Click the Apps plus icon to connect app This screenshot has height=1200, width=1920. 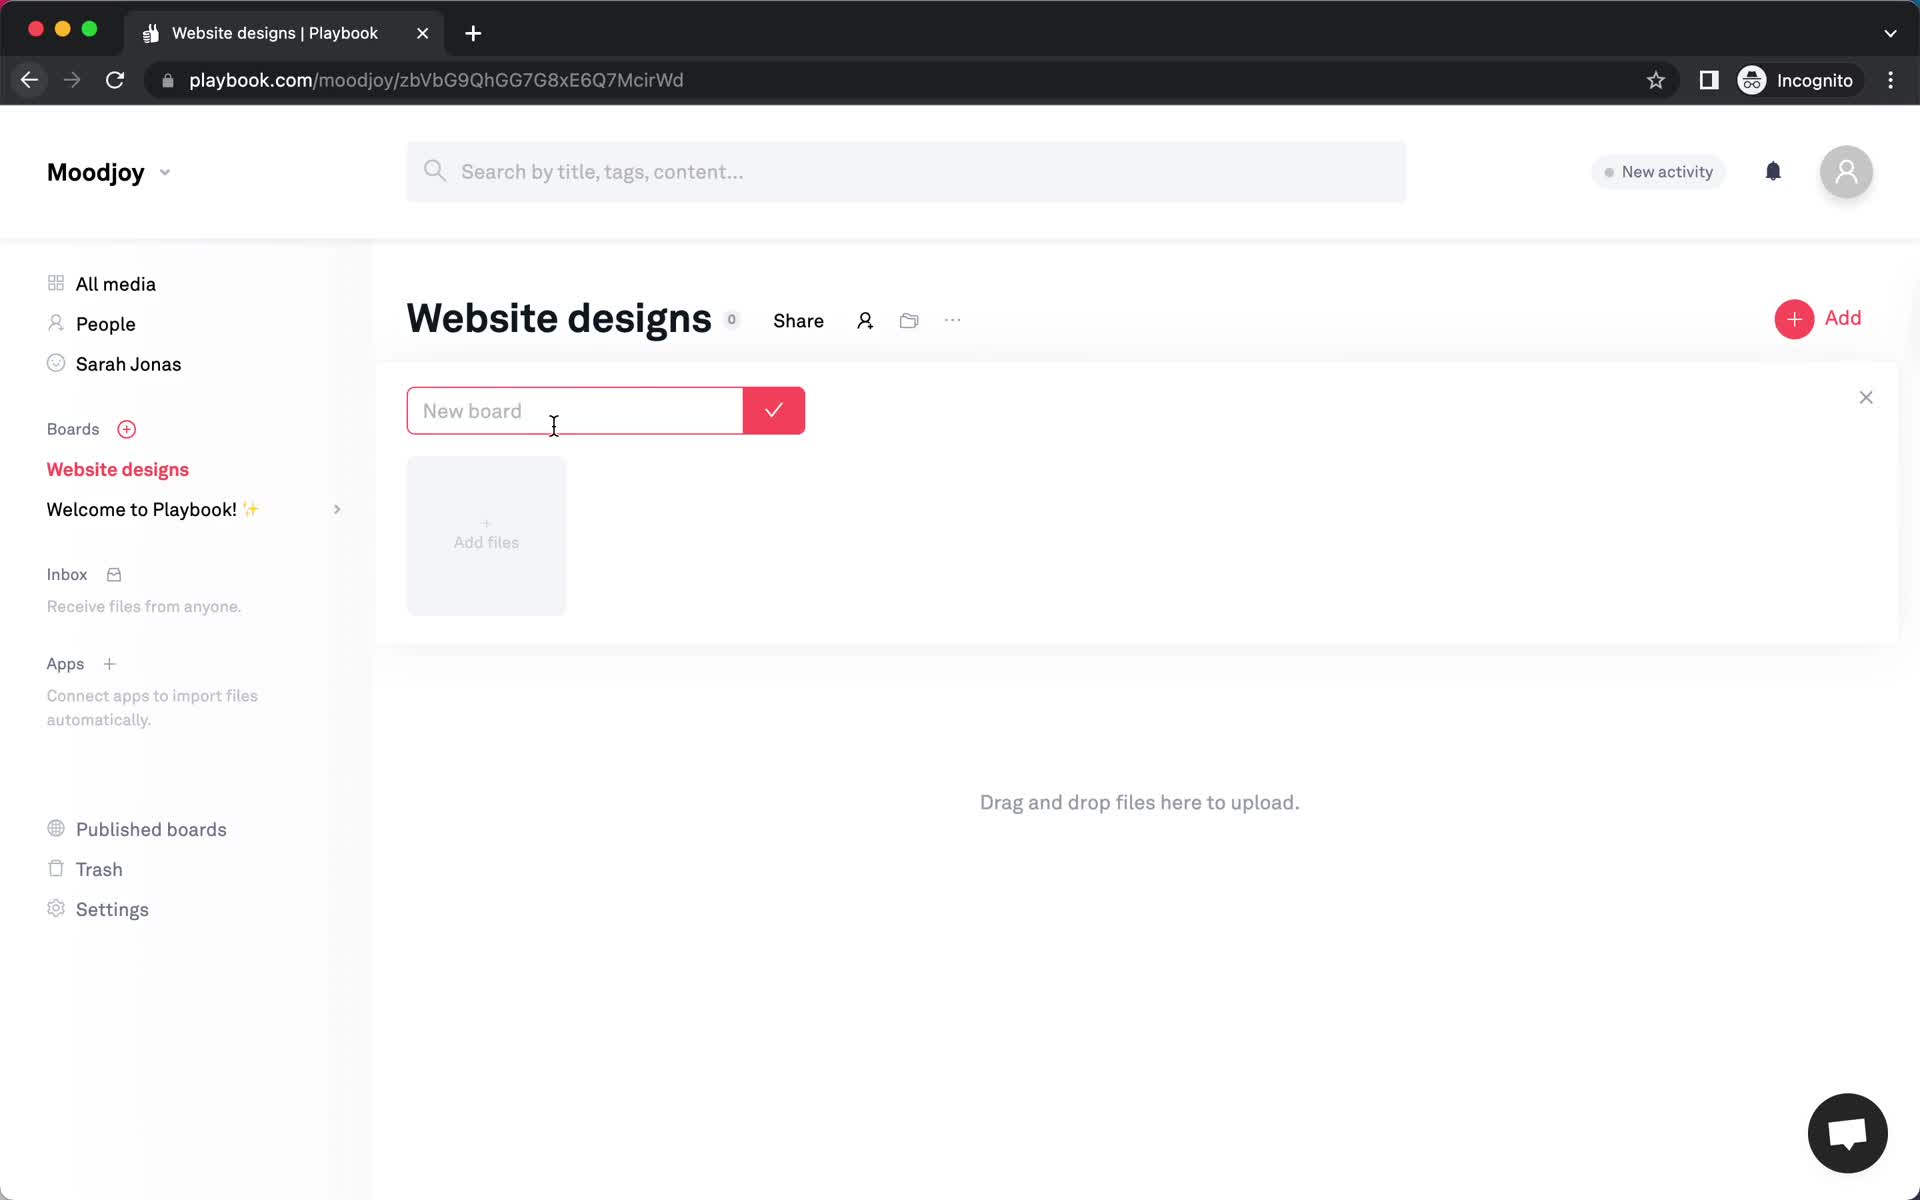109,664
